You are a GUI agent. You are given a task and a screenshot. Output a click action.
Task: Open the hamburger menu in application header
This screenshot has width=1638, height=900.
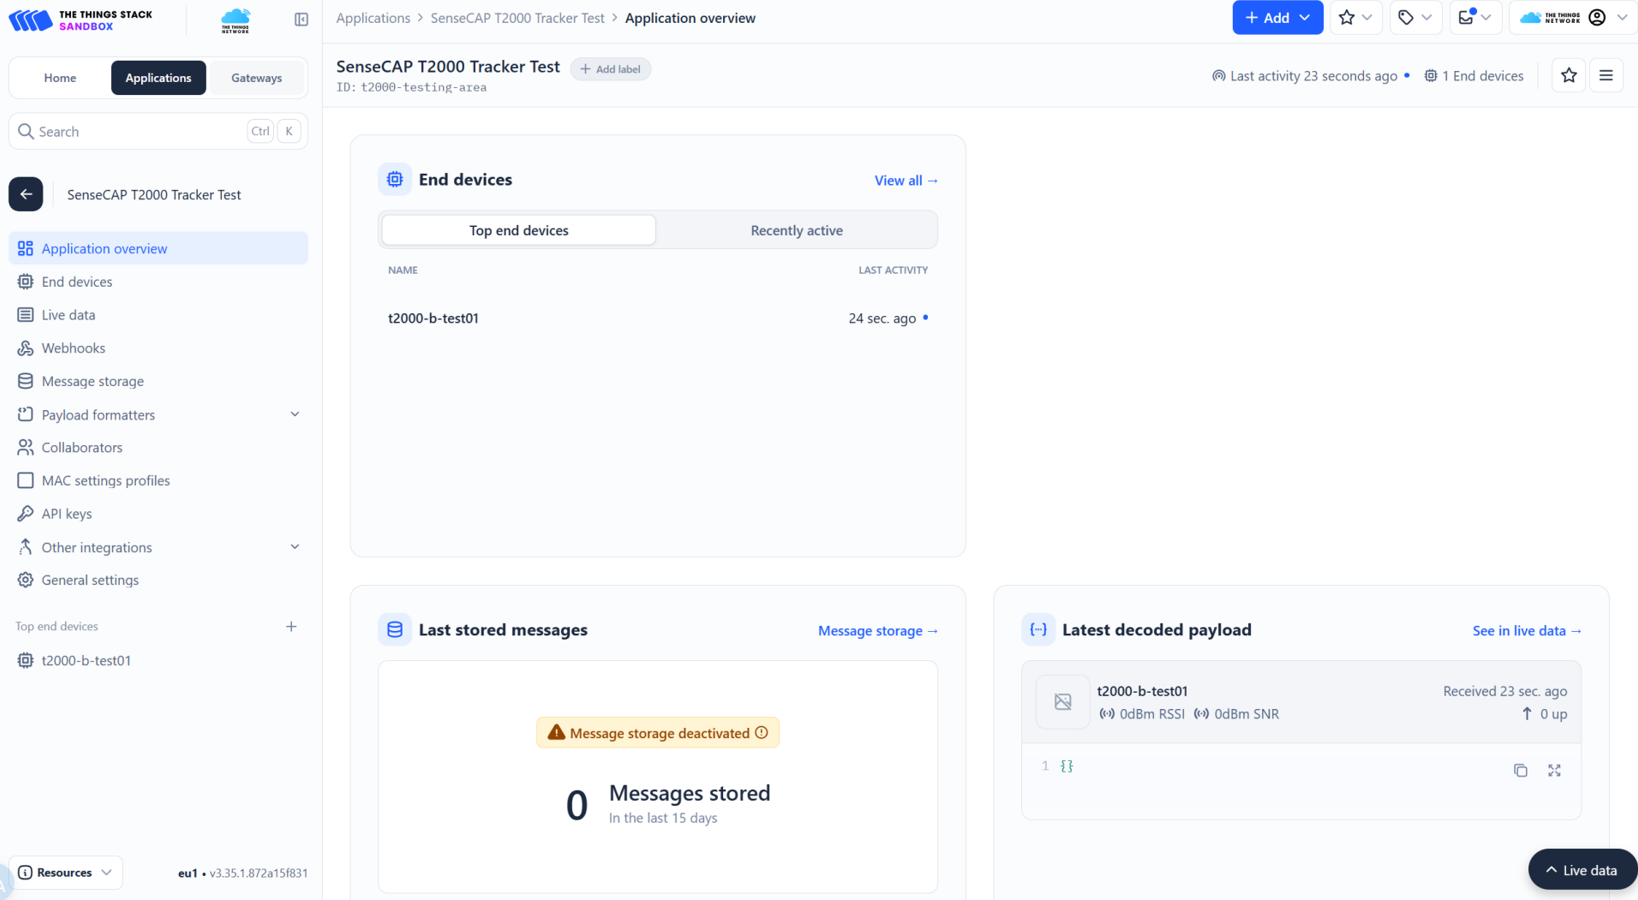[x=1606, y=76]
